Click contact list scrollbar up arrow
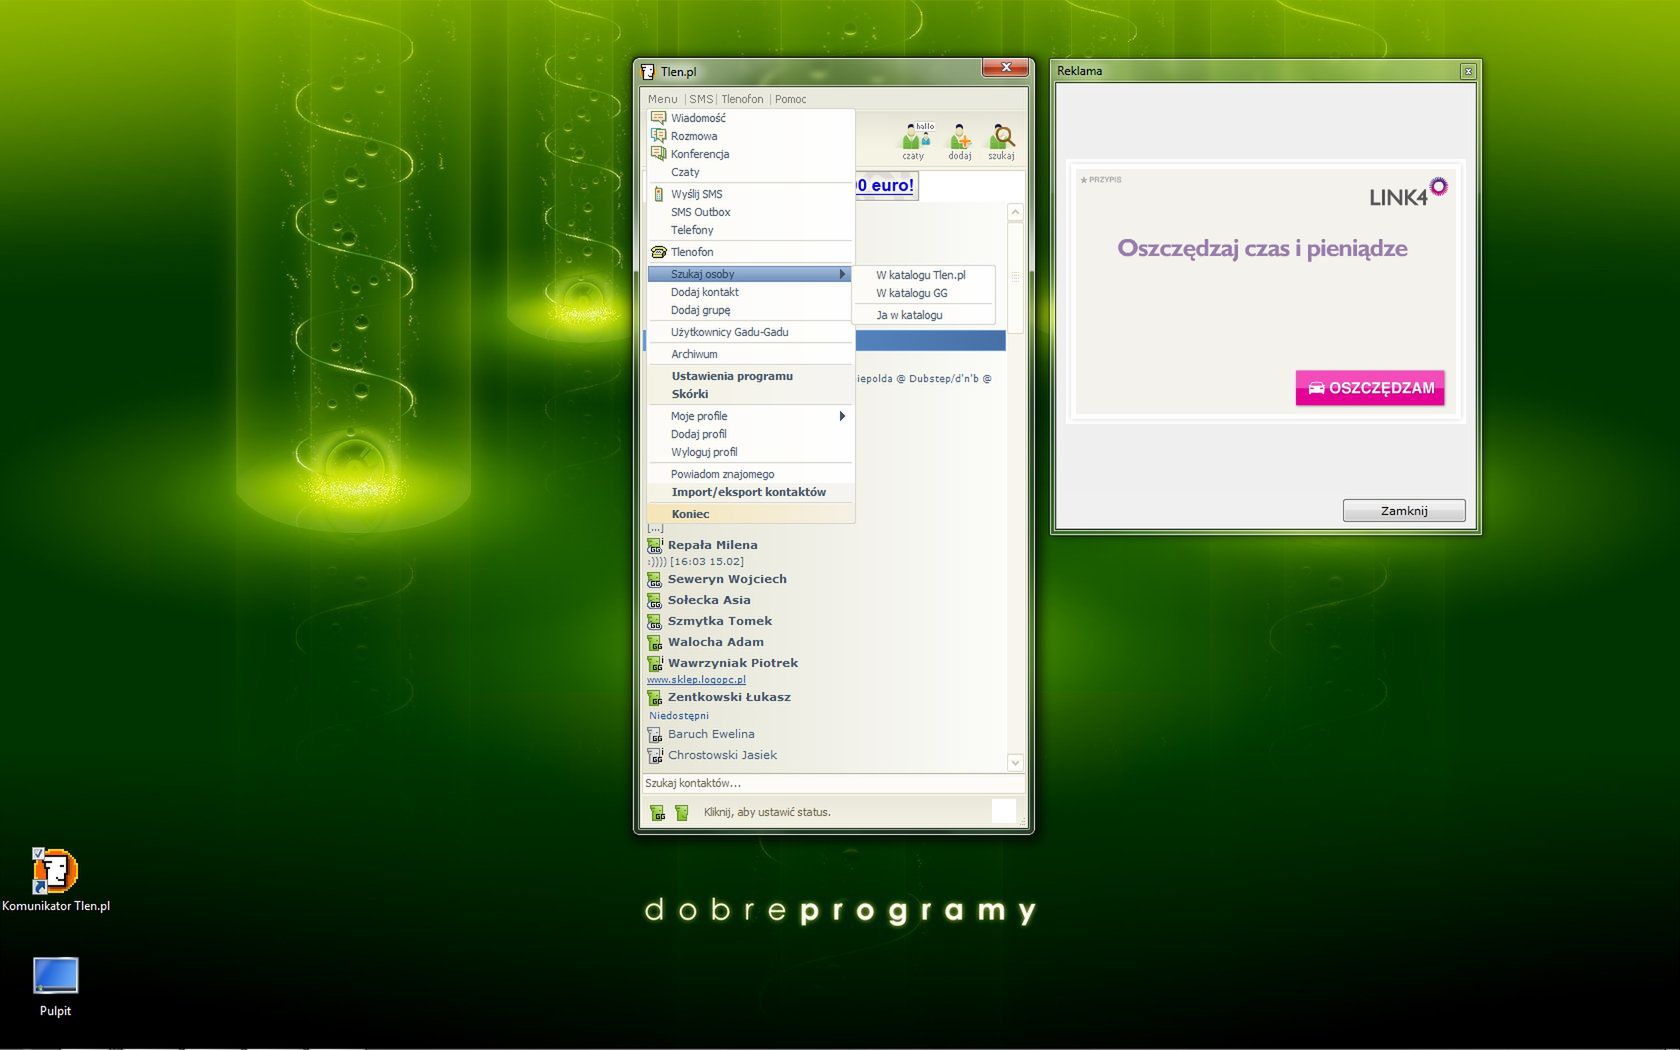Viewport: 1680px width, 1050px height. tap(1015, 212)
